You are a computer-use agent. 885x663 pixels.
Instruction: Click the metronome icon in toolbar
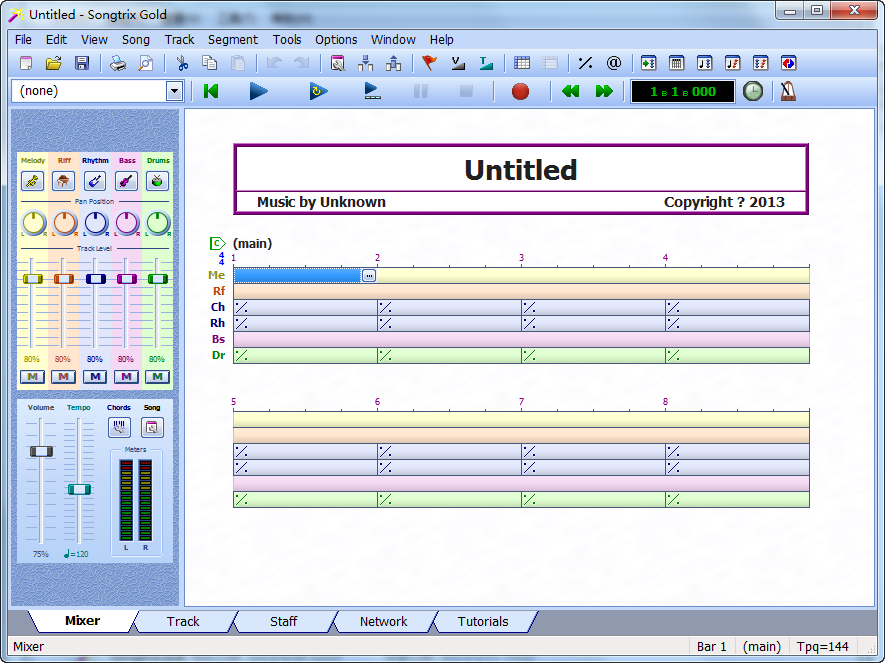789,91
